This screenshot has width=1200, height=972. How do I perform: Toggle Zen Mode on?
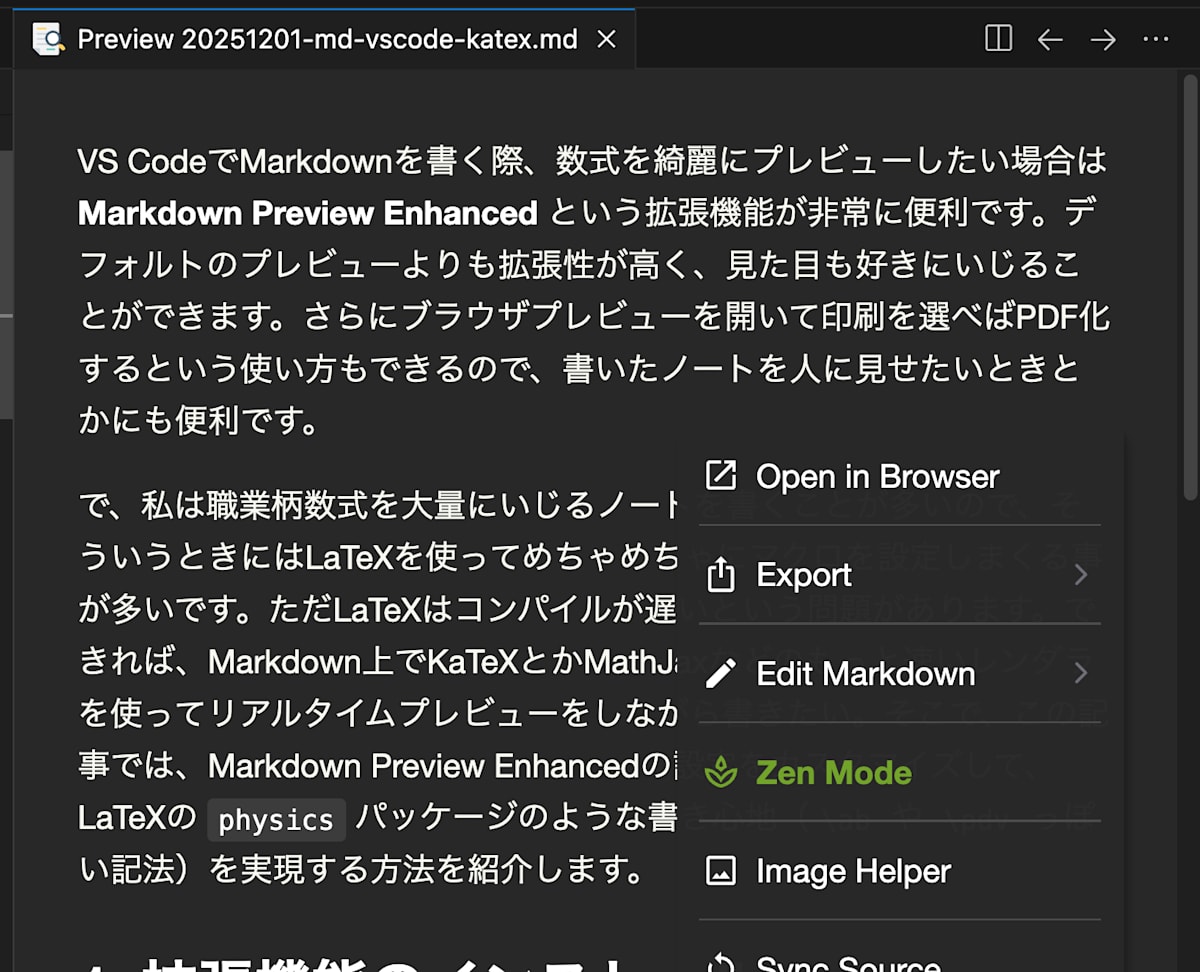pyautogui.click(x=834, y=772)
